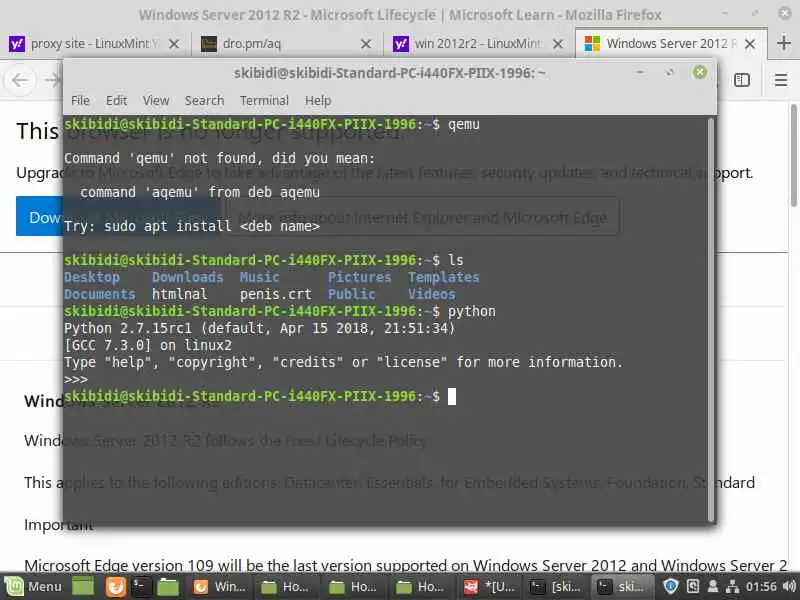Image resolution: width=800 pixels, height=600 pixels.
Task: Click the Firefox page vertical scrollbar
Action: pos(794,156)
